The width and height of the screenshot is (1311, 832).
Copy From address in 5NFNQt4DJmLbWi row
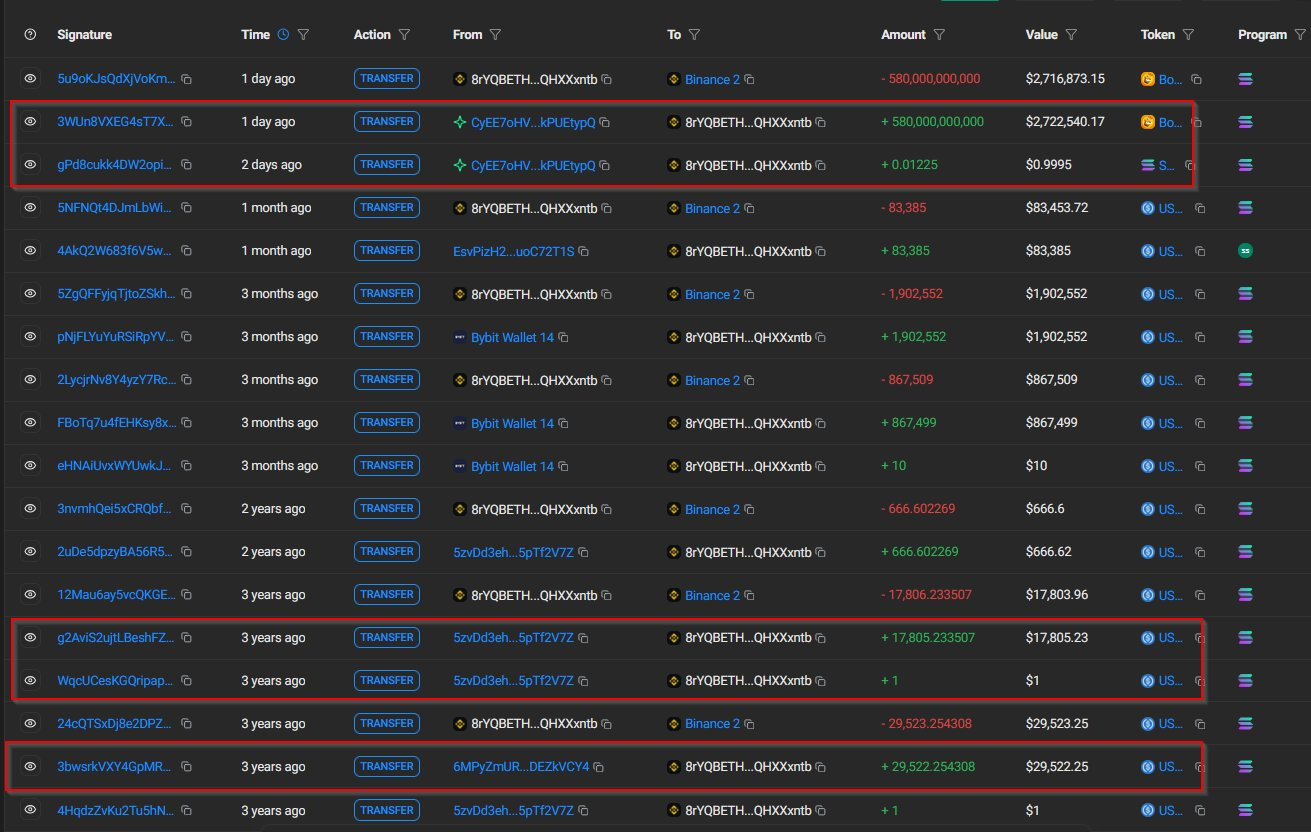click(x=606, y=208)
